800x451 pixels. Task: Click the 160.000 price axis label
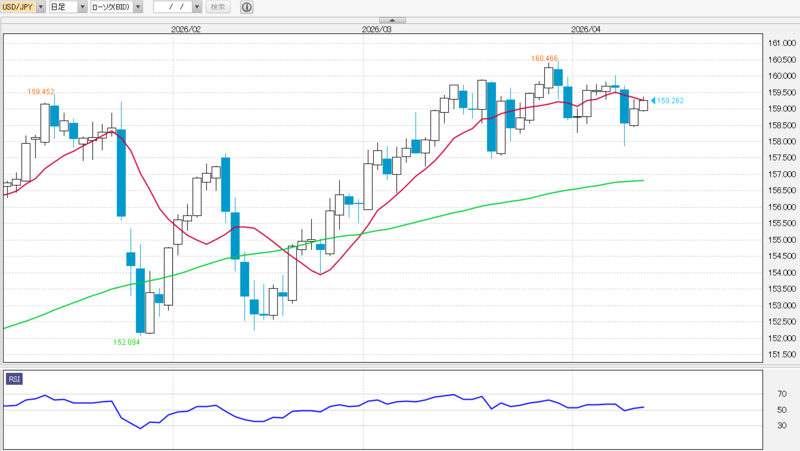click(x=782, y=76)
